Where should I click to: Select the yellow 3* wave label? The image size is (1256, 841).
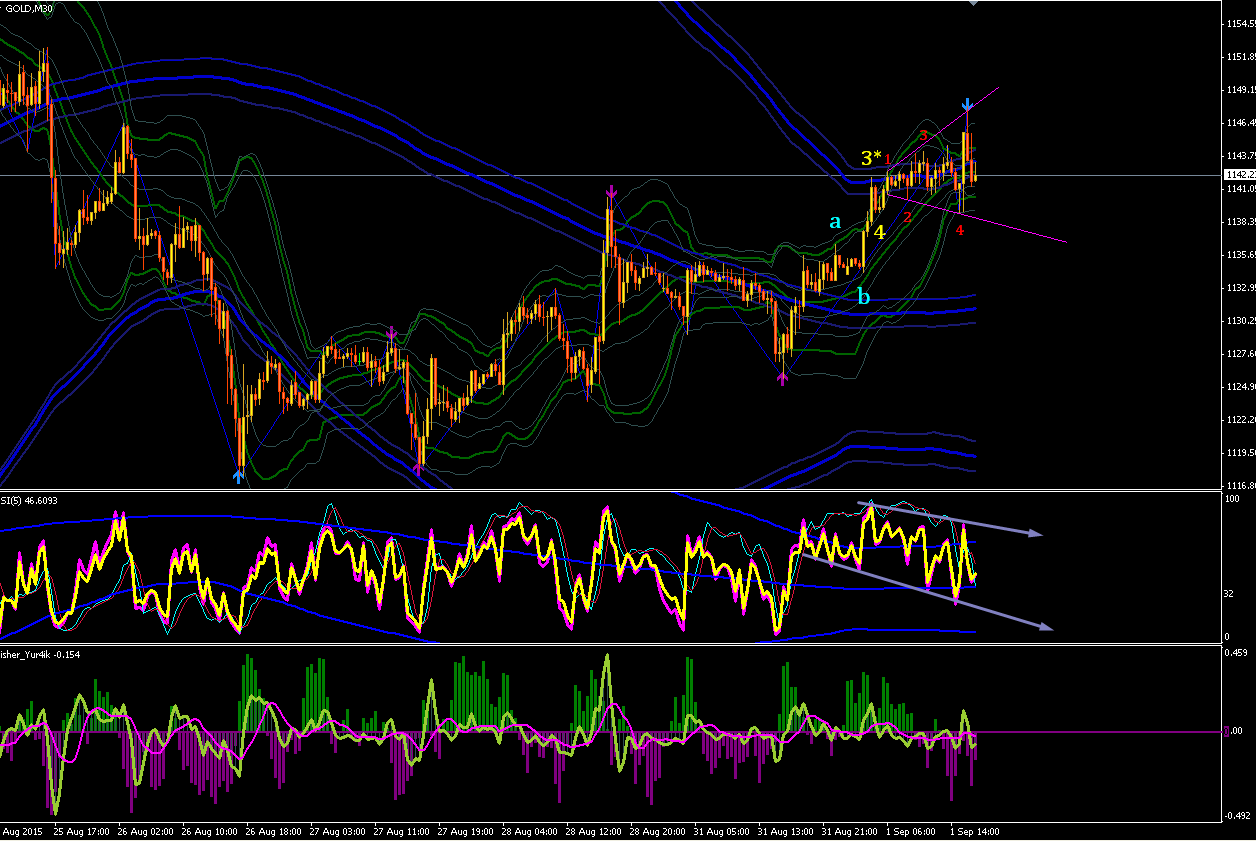point(871,158)
